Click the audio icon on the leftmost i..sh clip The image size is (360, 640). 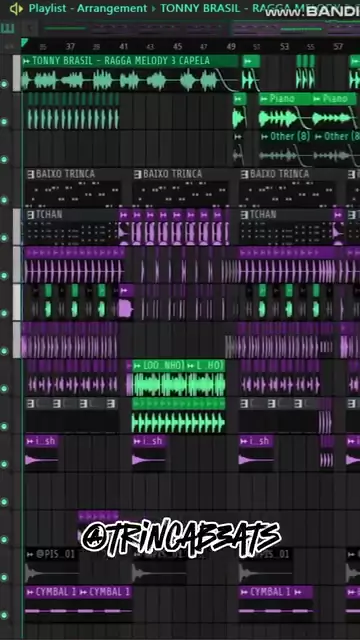click(30, 441)
